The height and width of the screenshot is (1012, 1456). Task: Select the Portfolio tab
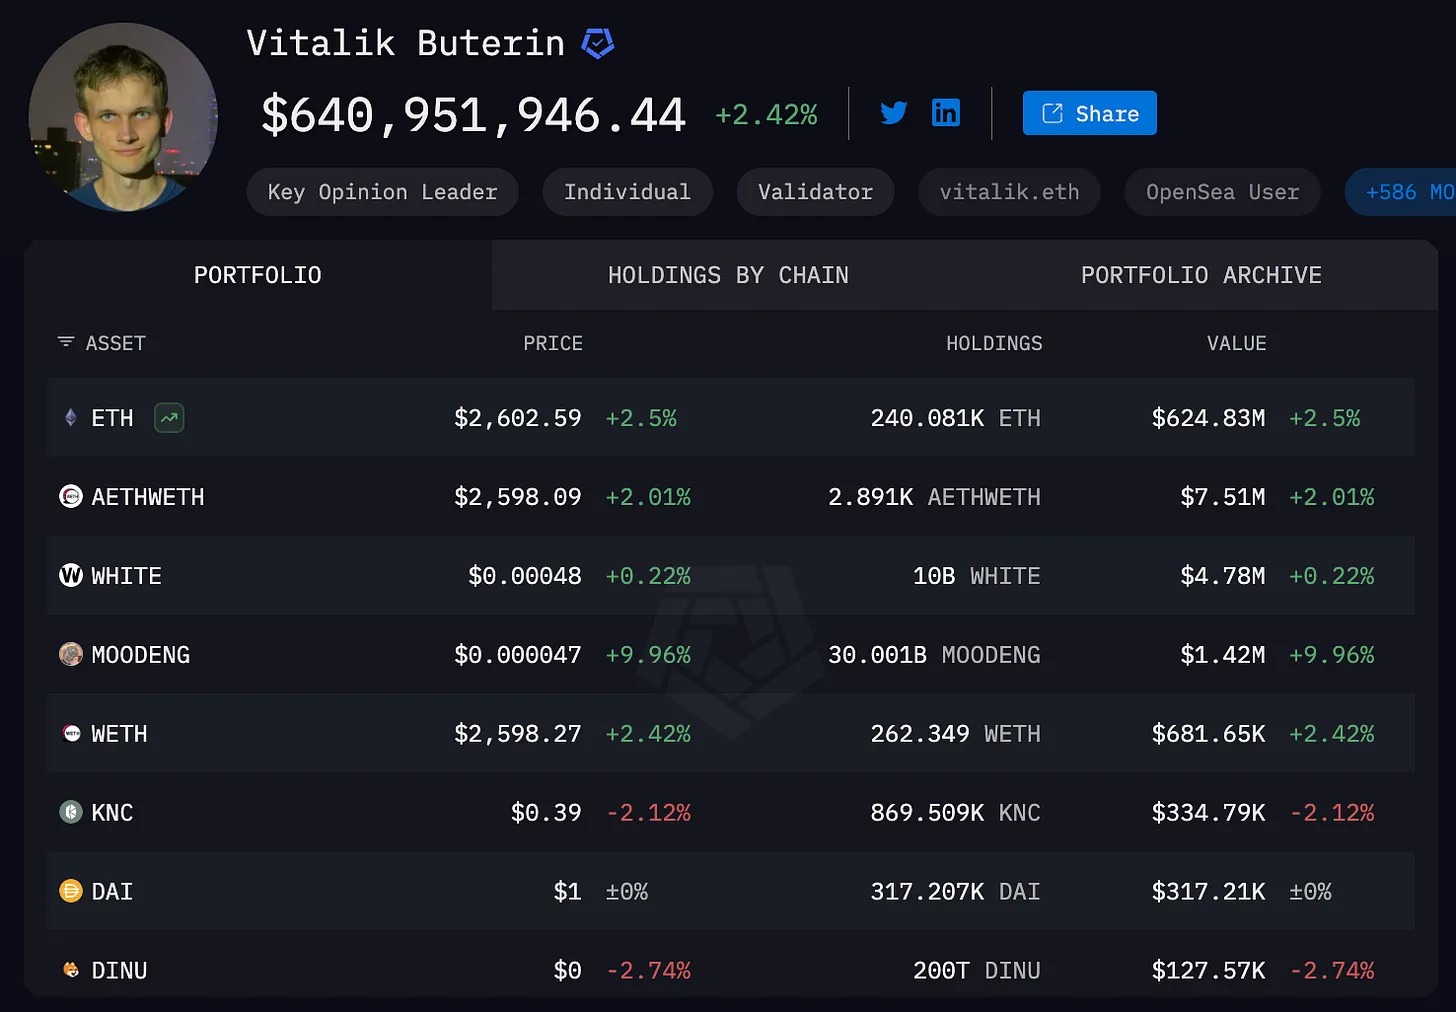(x=258, y=275)
